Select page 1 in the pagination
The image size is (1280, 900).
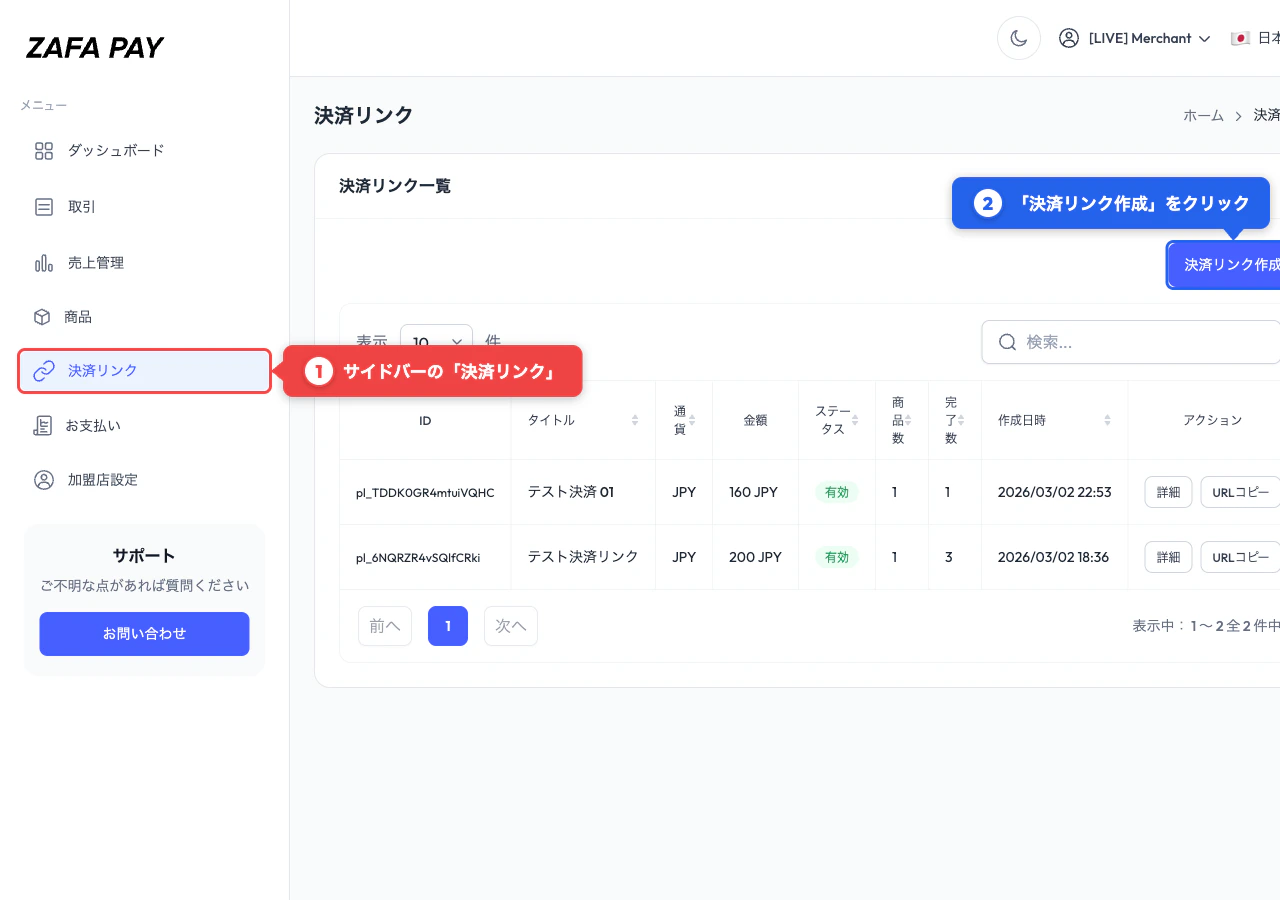point(447,625)
